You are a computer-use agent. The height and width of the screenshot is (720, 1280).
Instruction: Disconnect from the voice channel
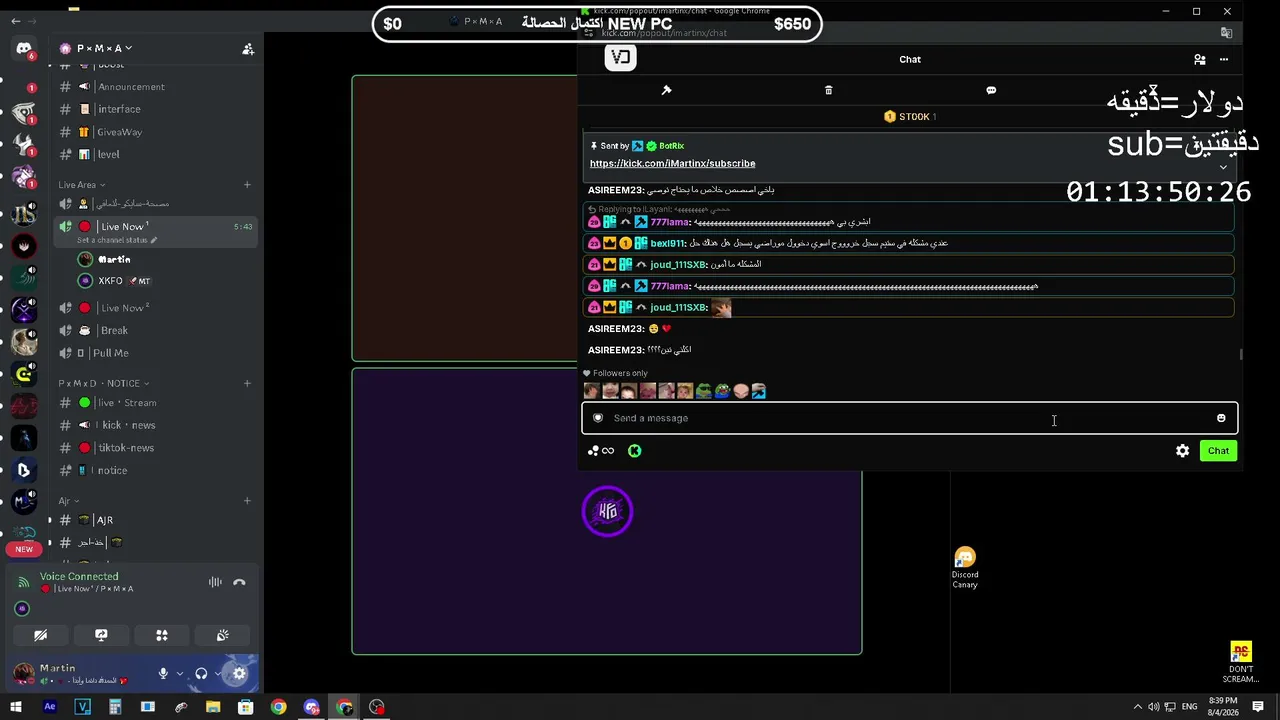[239, 582]
